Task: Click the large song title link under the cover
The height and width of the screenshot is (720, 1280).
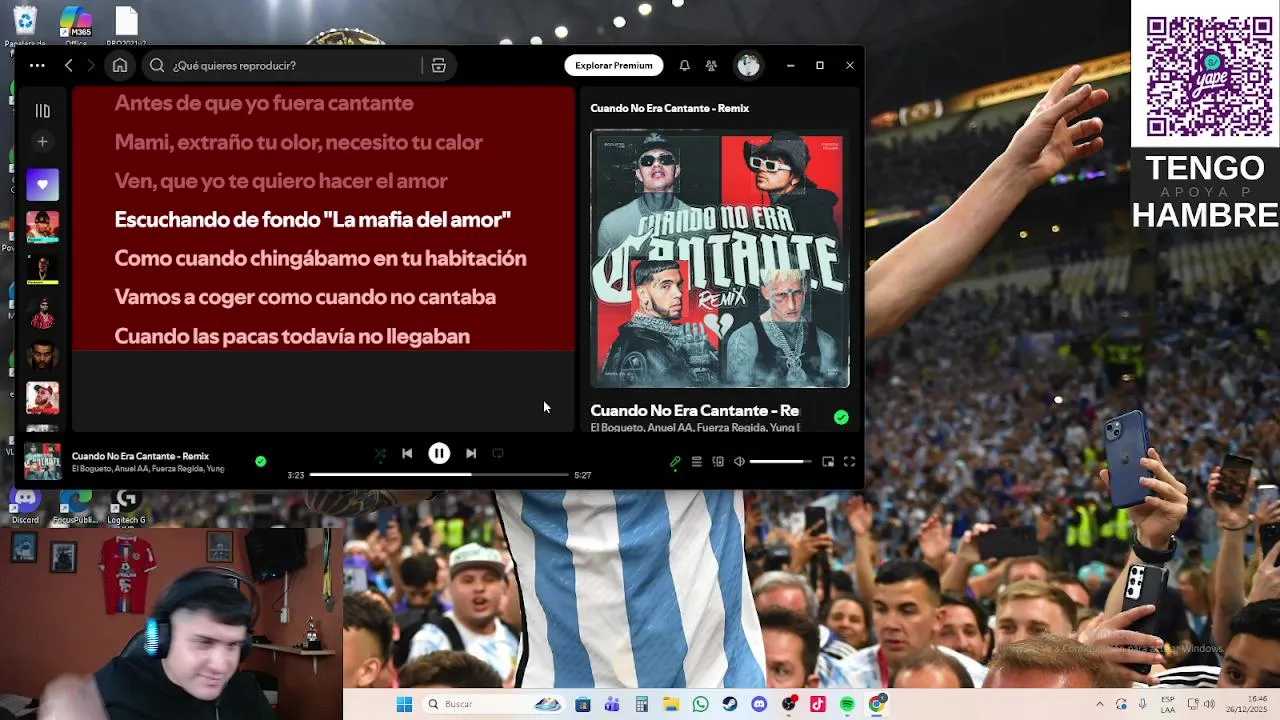Action: 695,410
